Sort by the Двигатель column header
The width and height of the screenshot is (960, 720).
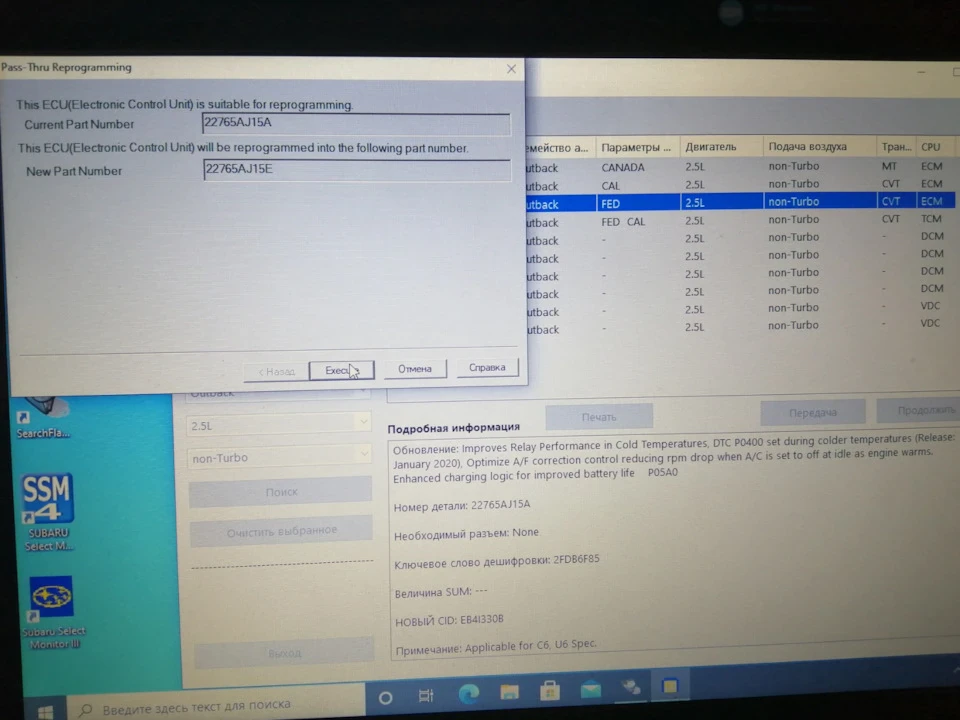(x=721, y=147)
